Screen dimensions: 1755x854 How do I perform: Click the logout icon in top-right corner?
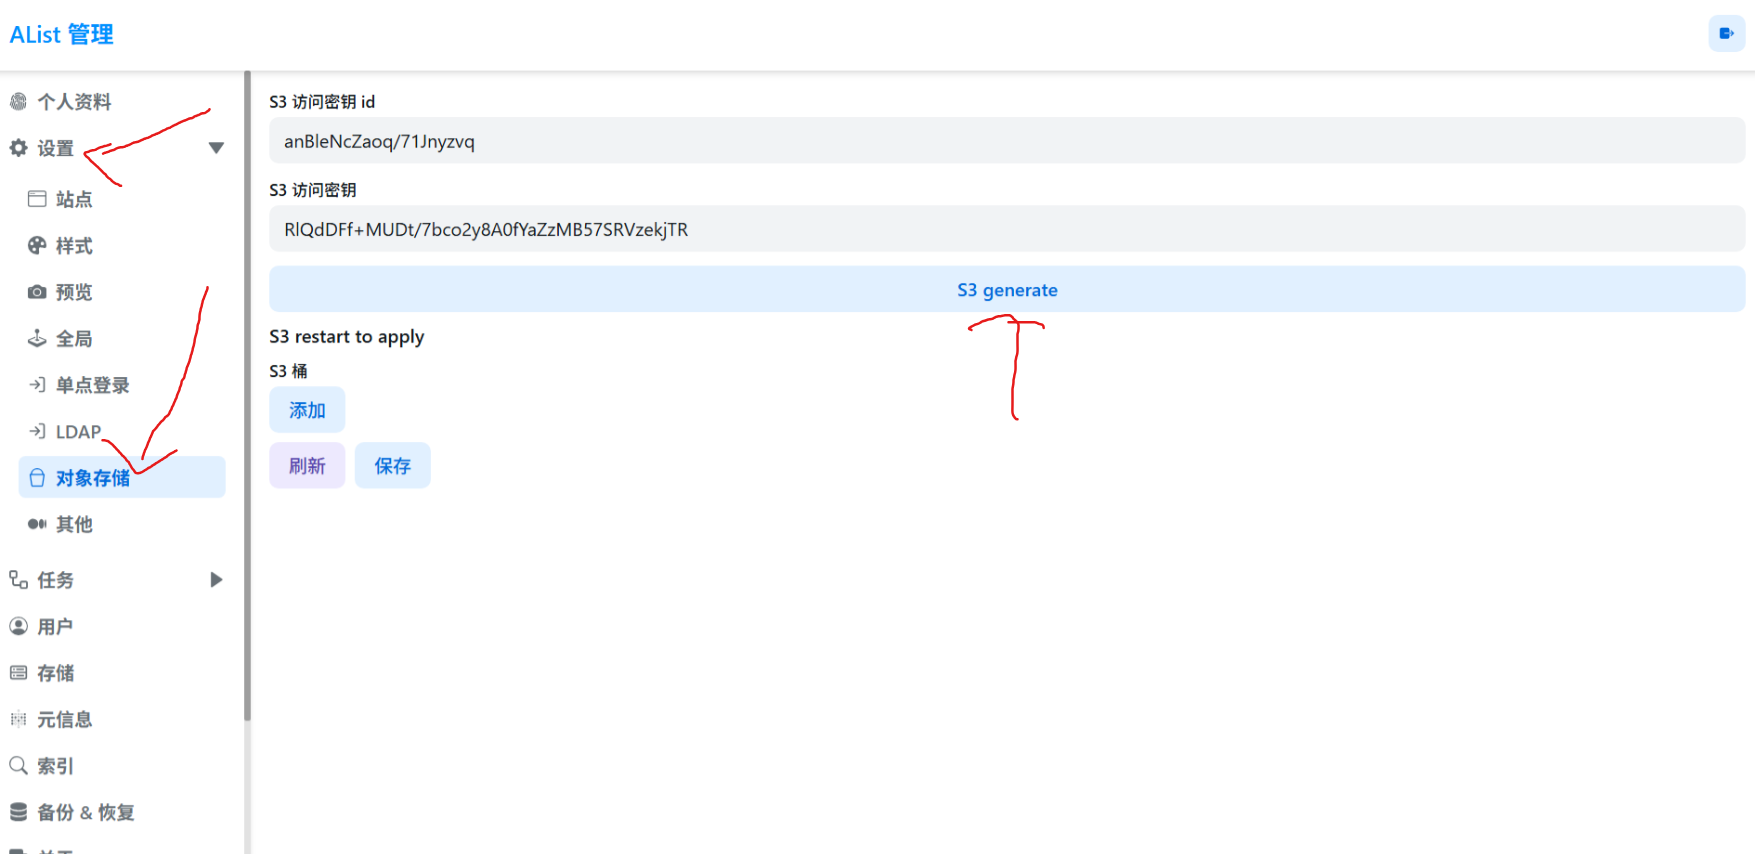click(1726, 34)
